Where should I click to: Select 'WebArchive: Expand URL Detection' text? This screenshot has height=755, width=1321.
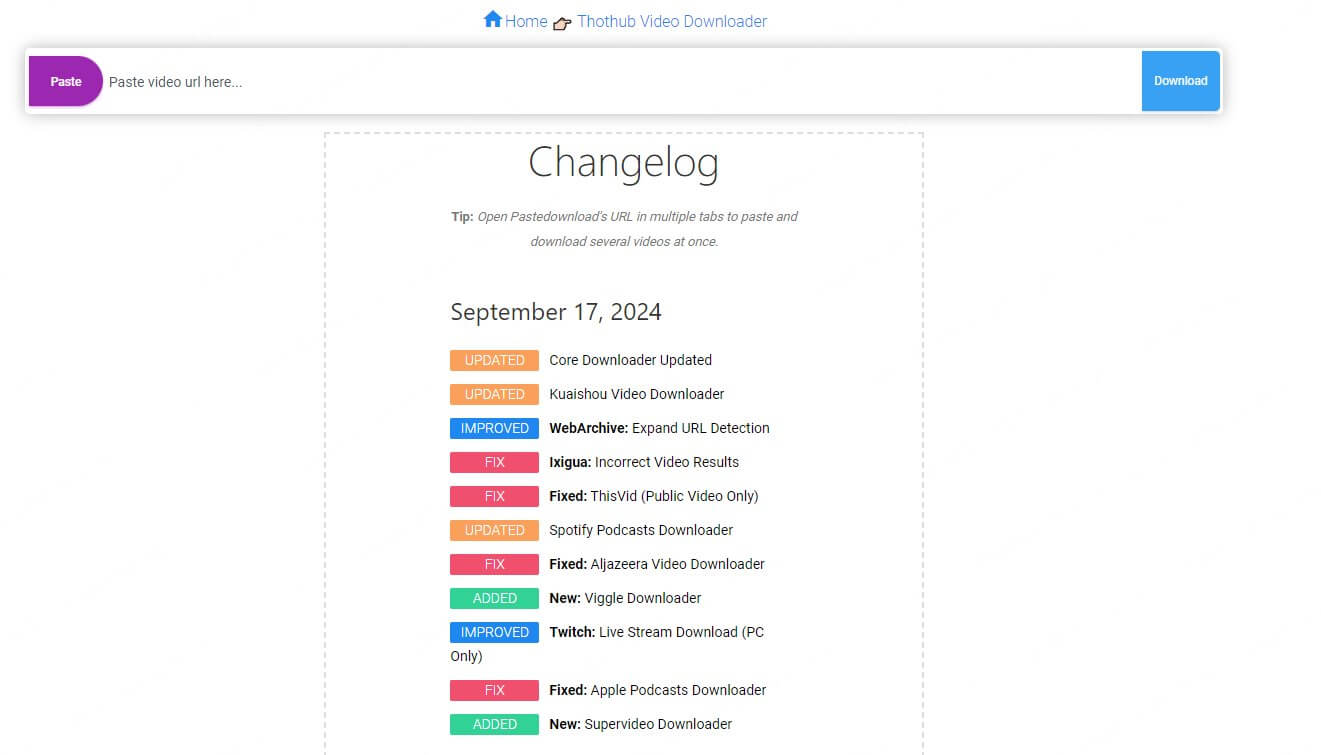pos(659,428)
